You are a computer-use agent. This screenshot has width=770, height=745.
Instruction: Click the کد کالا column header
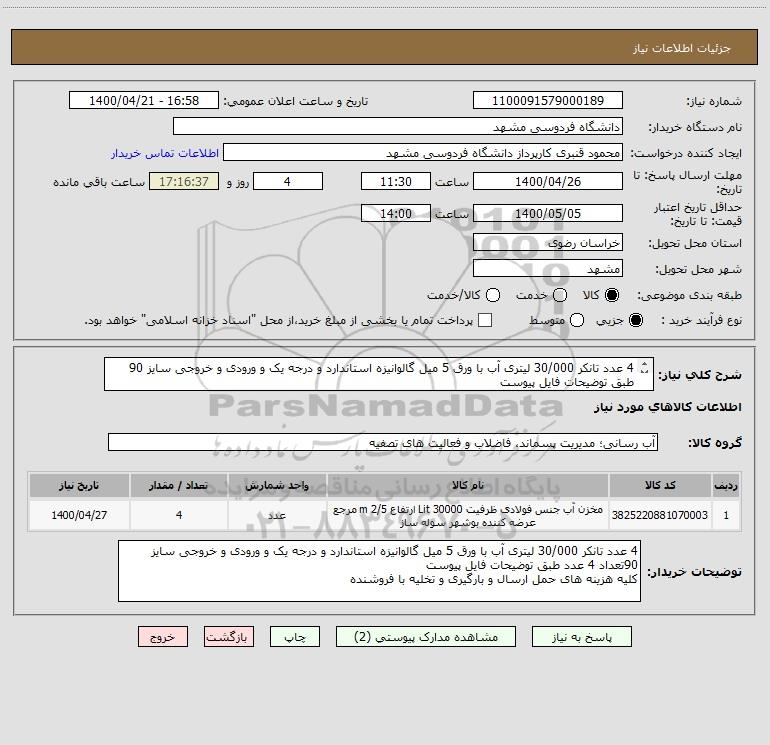point(660,485)
